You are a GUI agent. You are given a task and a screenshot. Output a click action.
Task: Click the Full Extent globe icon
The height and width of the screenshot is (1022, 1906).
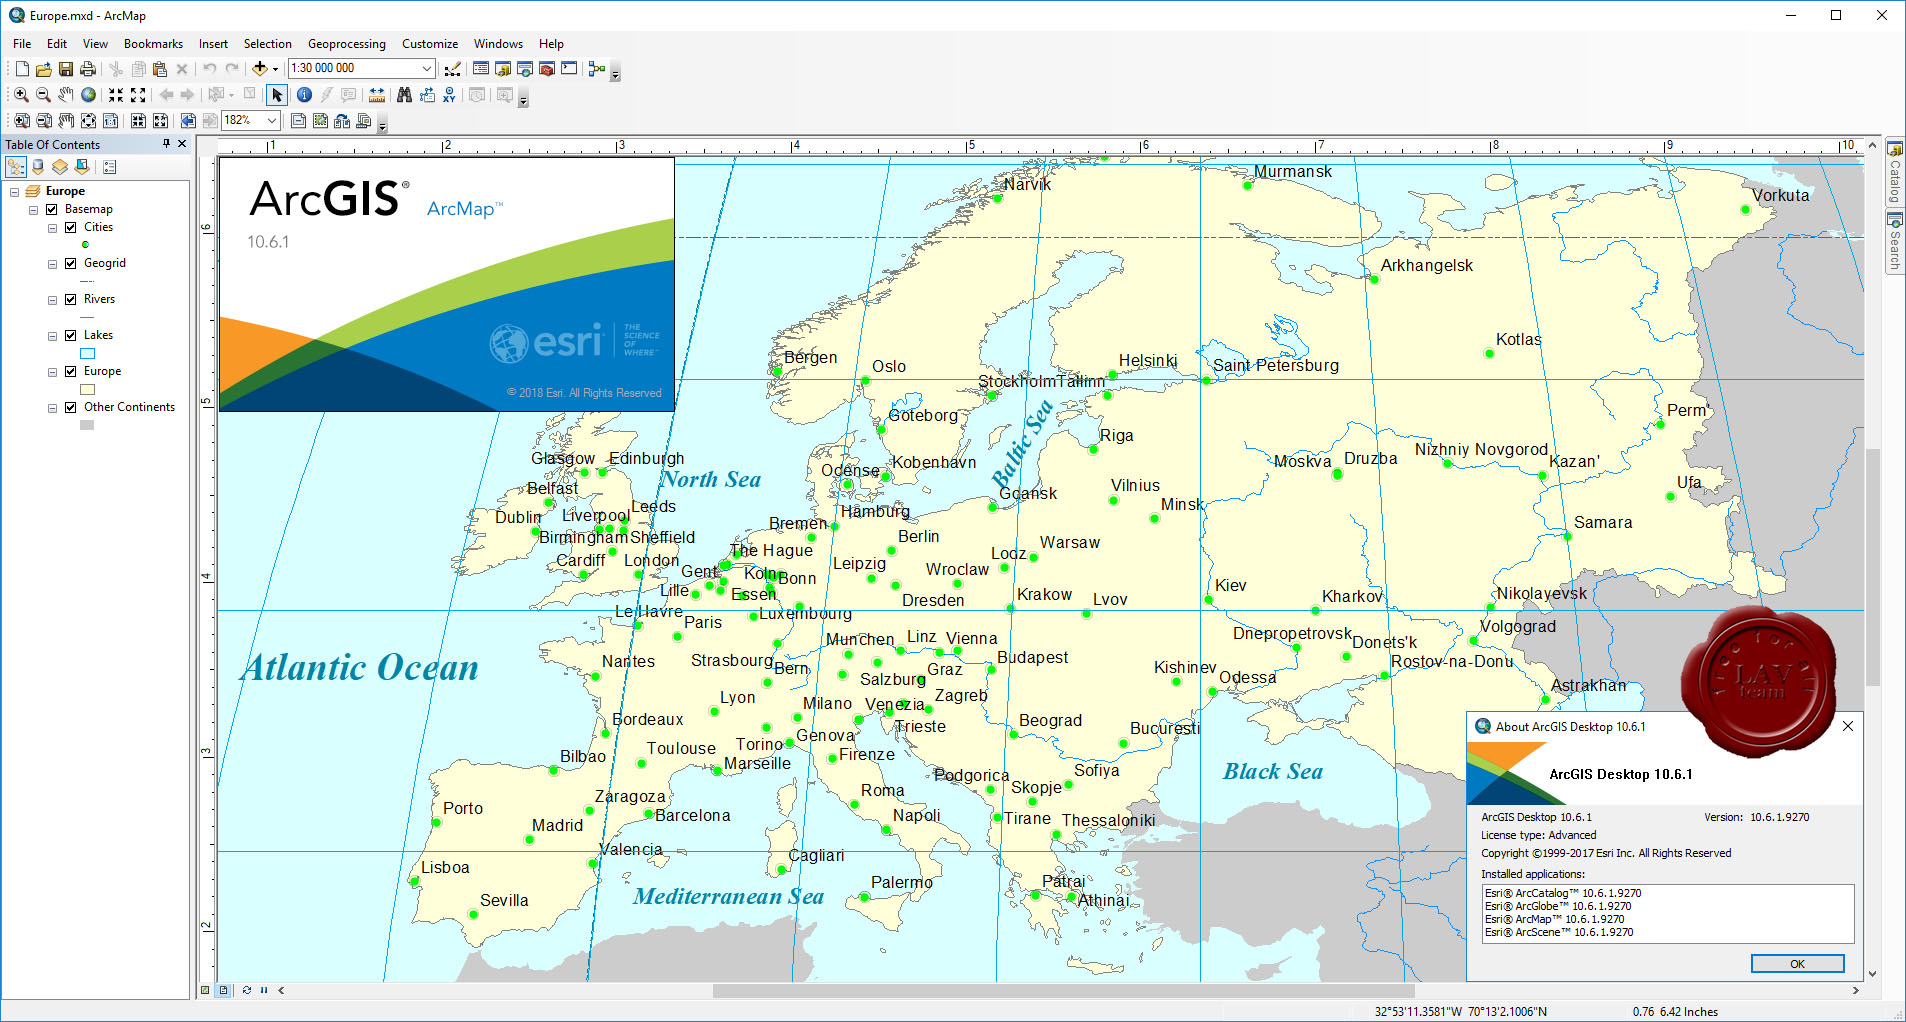click(x=88, y=95)
